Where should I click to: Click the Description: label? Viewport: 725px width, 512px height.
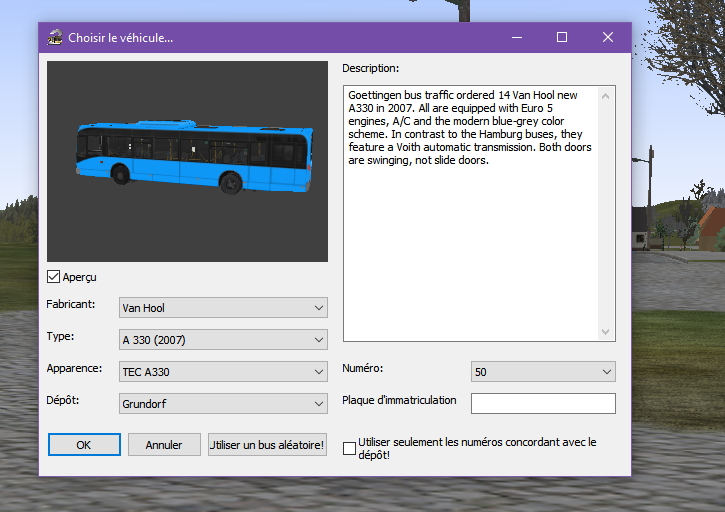pyautogui.click(x=370, y=68)
